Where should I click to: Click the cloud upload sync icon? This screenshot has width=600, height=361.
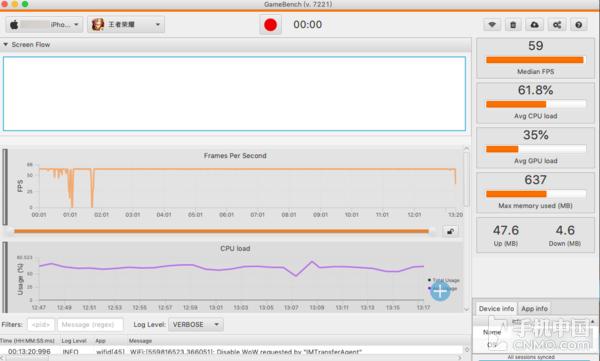(x=535, y=25)
